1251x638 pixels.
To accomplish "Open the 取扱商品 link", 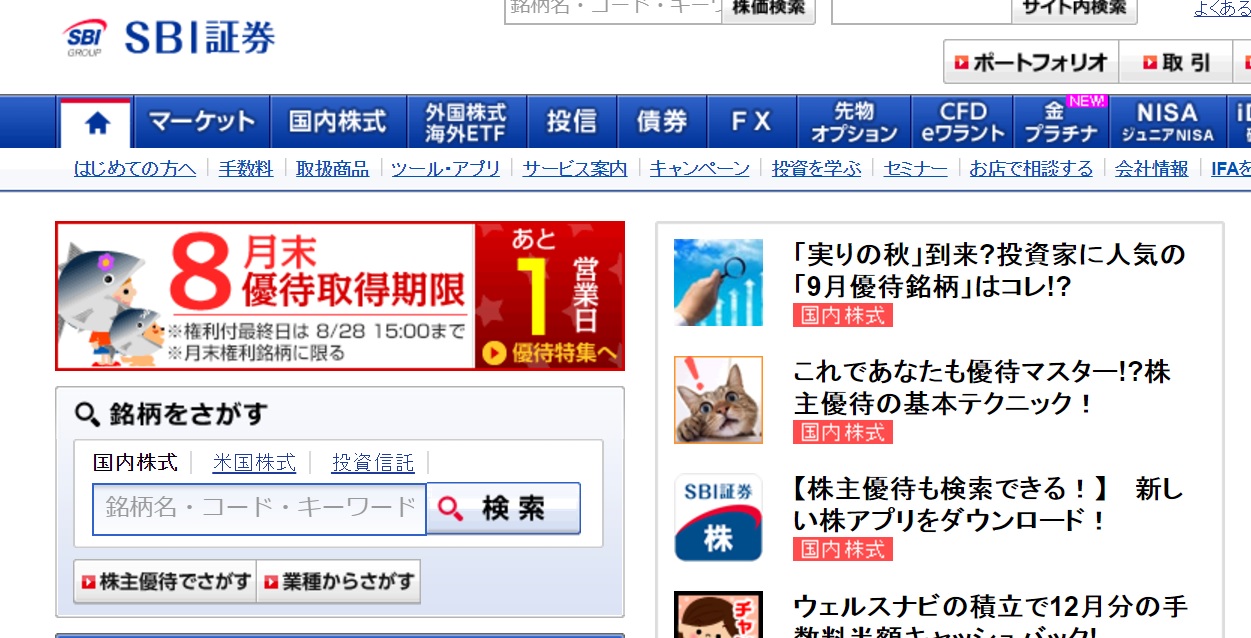I will [x=332, y=169].
